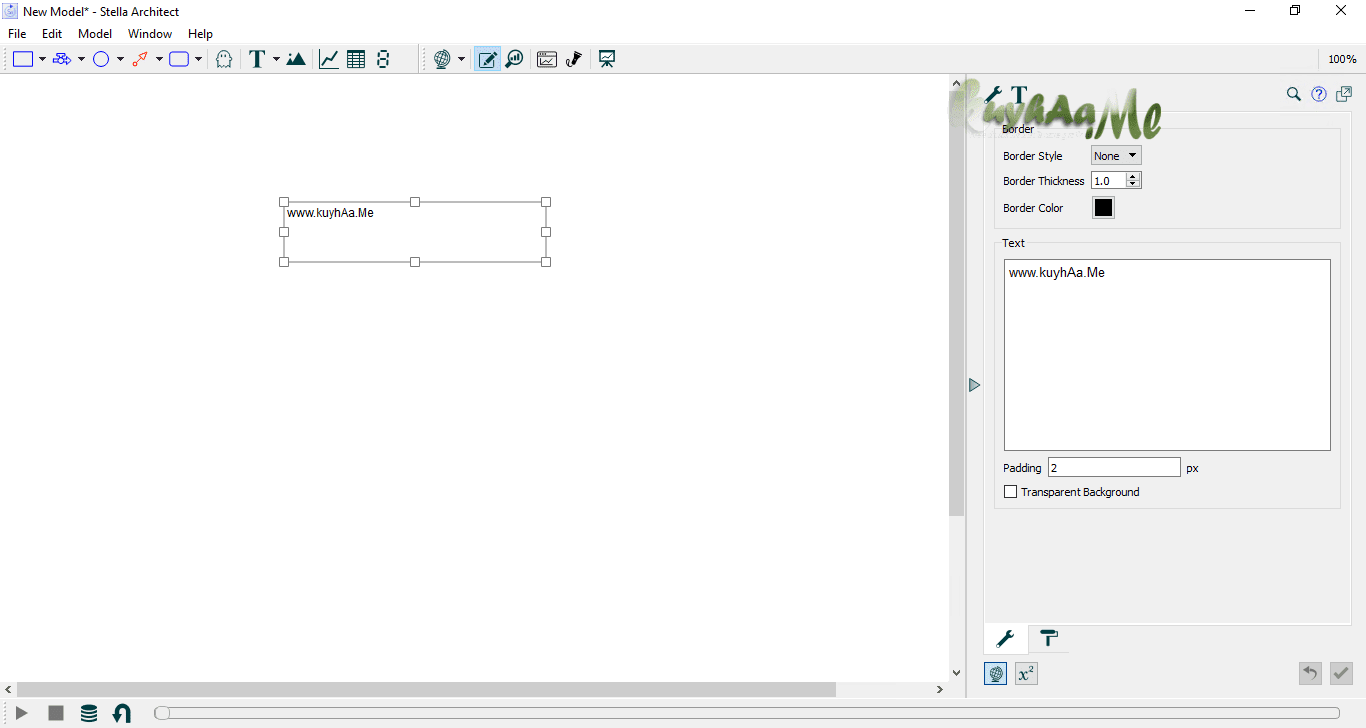Click the simulation progress slider handle
This screenshot has height=728, width=1366.
coord(161,713)
